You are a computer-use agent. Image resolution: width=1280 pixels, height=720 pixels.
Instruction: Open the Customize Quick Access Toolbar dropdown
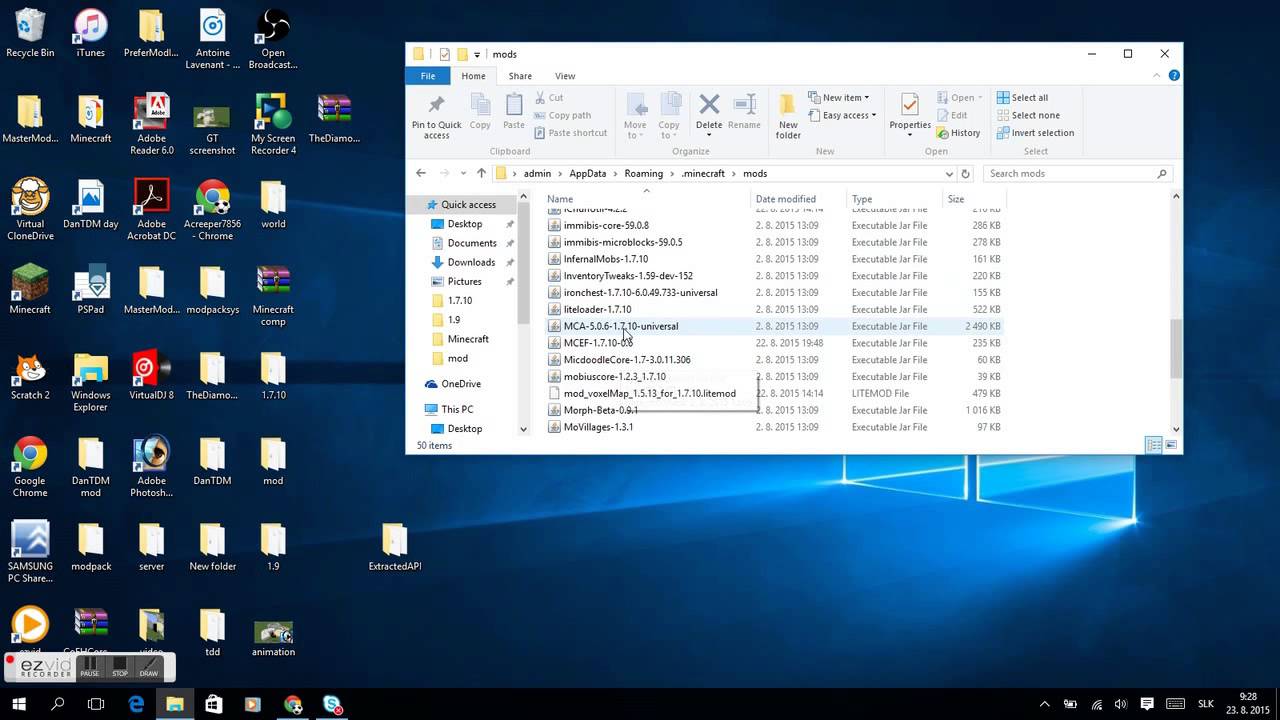(477, 54)
